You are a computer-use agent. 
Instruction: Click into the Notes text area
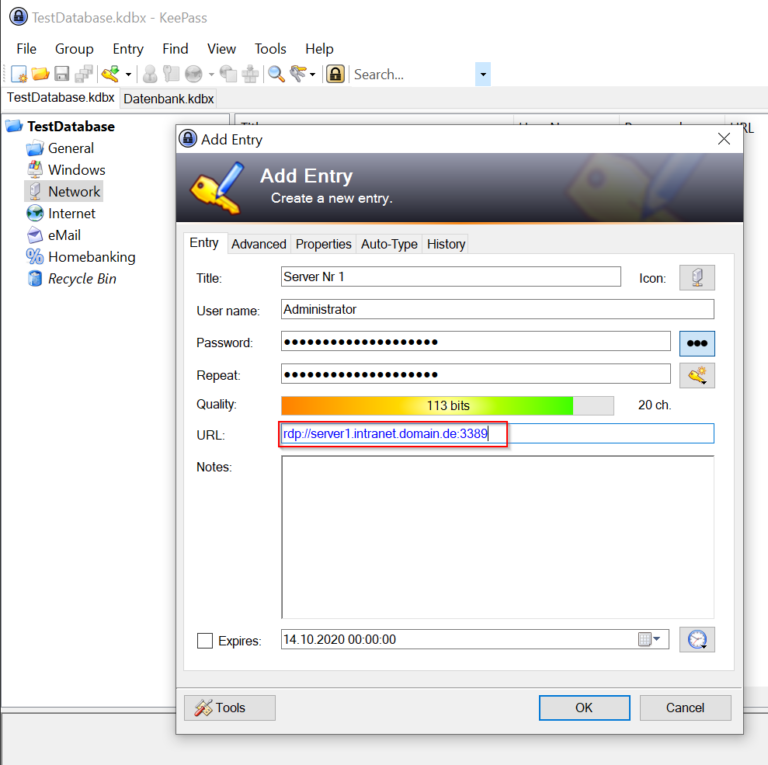tap(498, 537)
